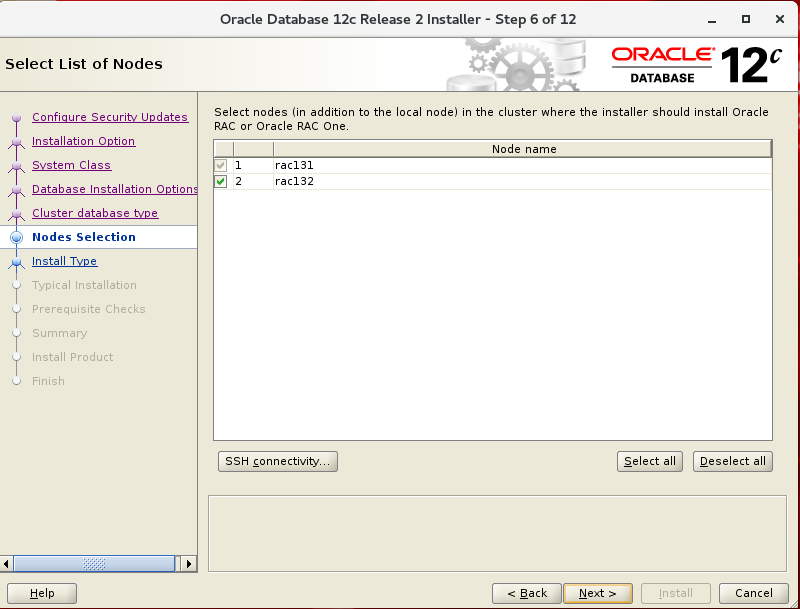Click the completed icon beside System Class
Viewport: 800px width, 609px height.
point(16,165)
